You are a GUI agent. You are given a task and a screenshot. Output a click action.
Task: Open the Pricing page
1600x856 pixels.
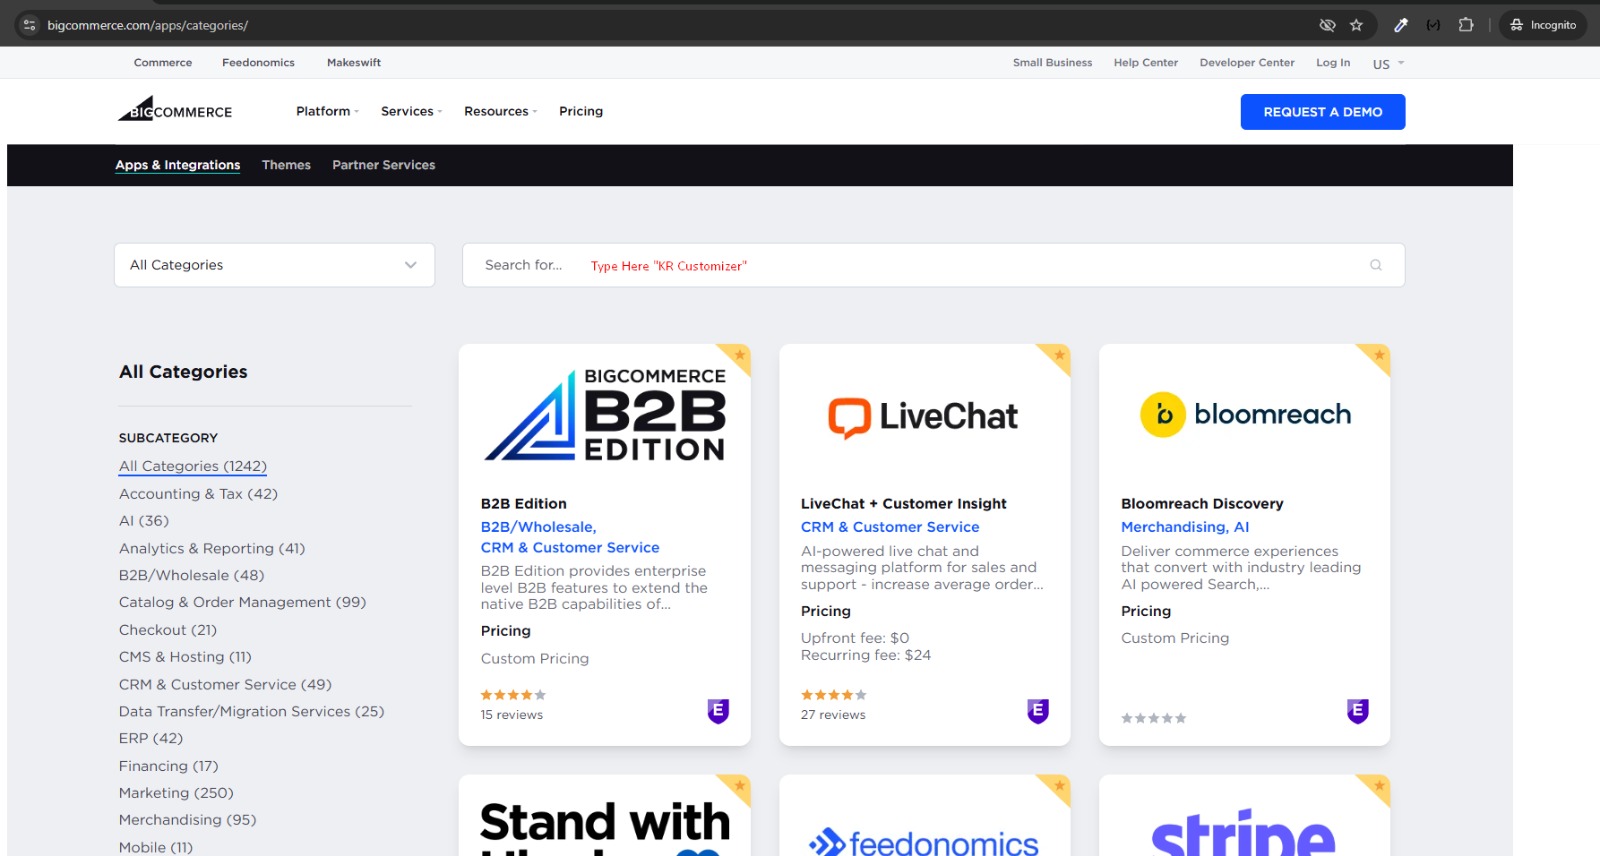[581, 111]
